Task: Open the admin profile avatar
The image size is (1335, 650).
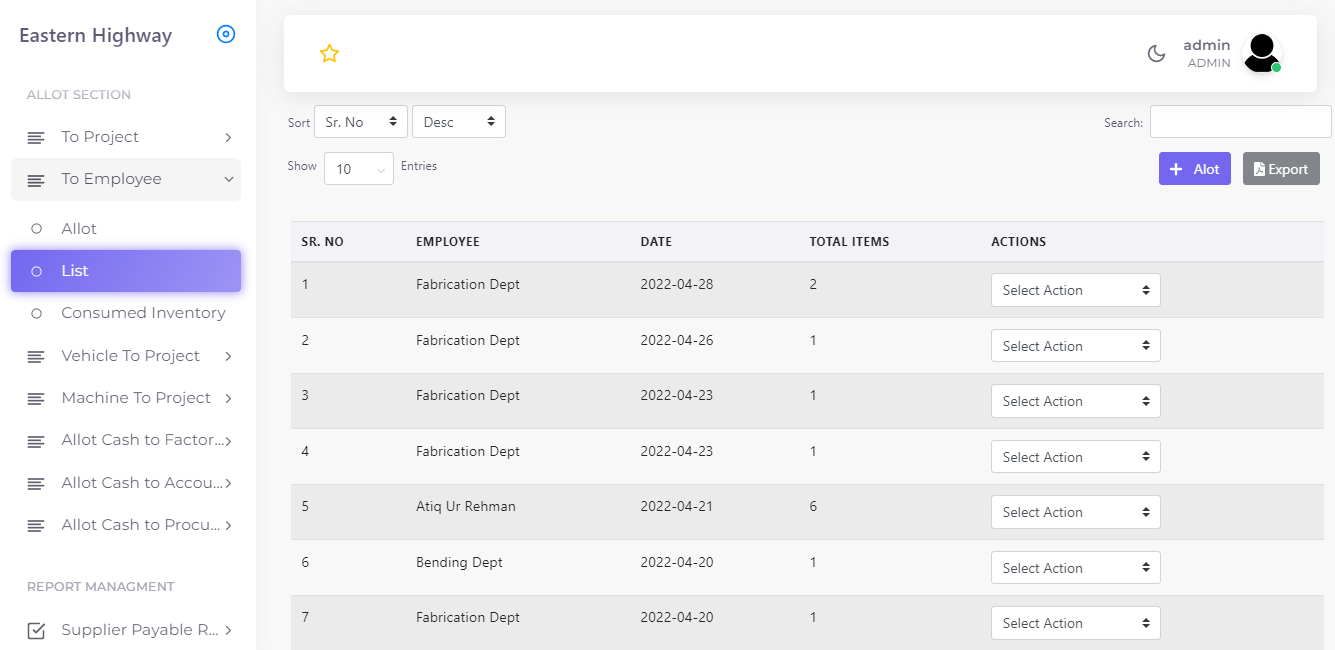Action: [1262, 53]
